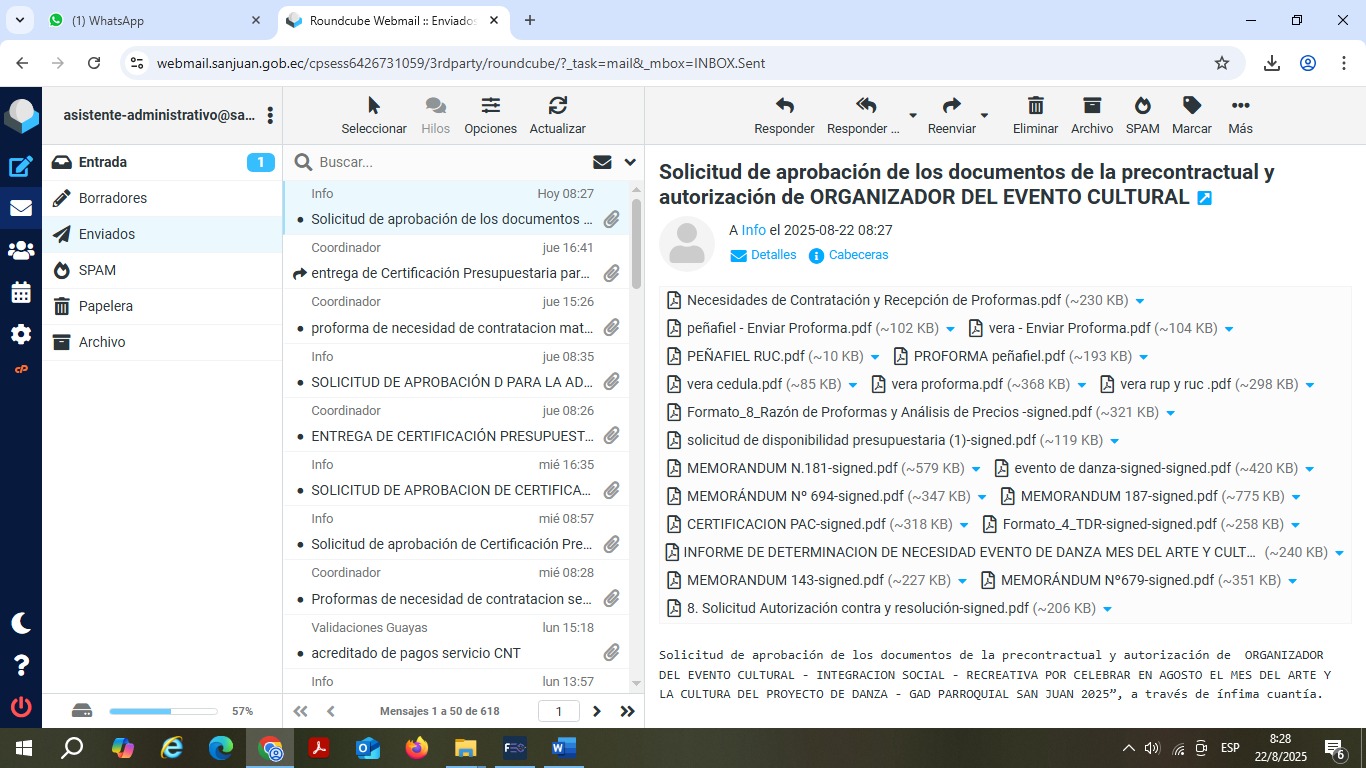Click the storage quota usage bar

163,711
